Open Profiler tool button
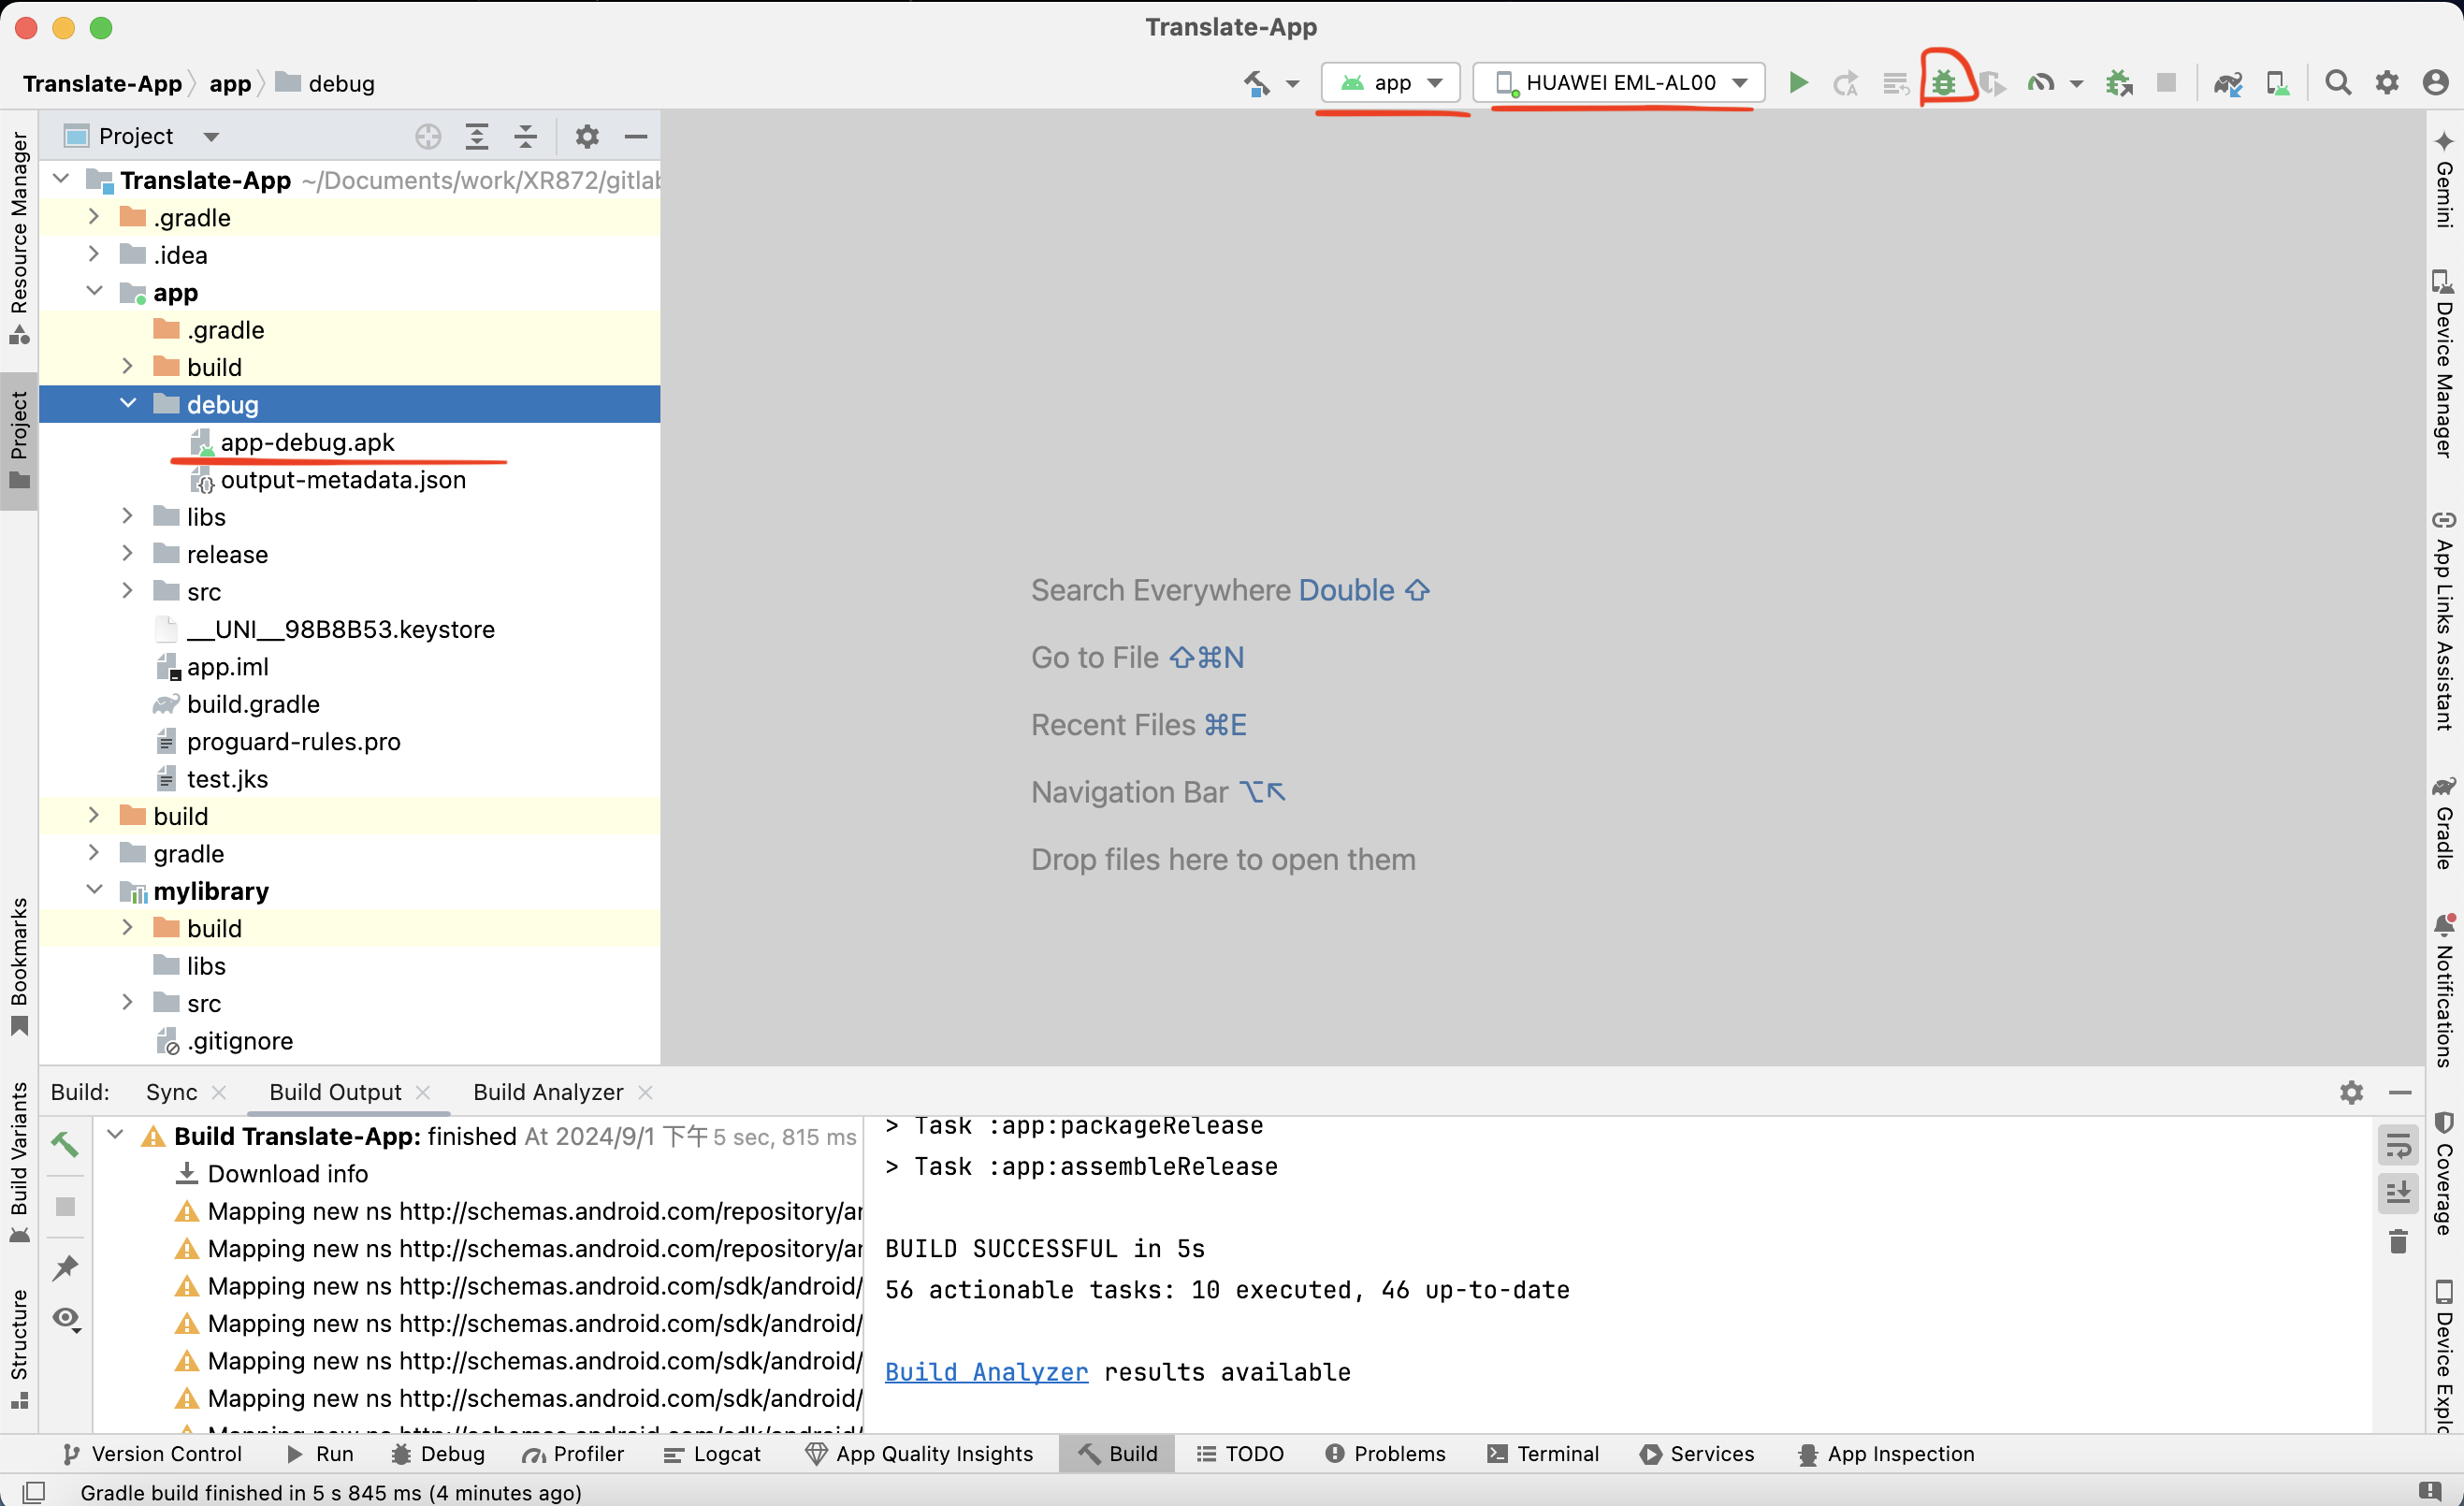 [573, 1454]
